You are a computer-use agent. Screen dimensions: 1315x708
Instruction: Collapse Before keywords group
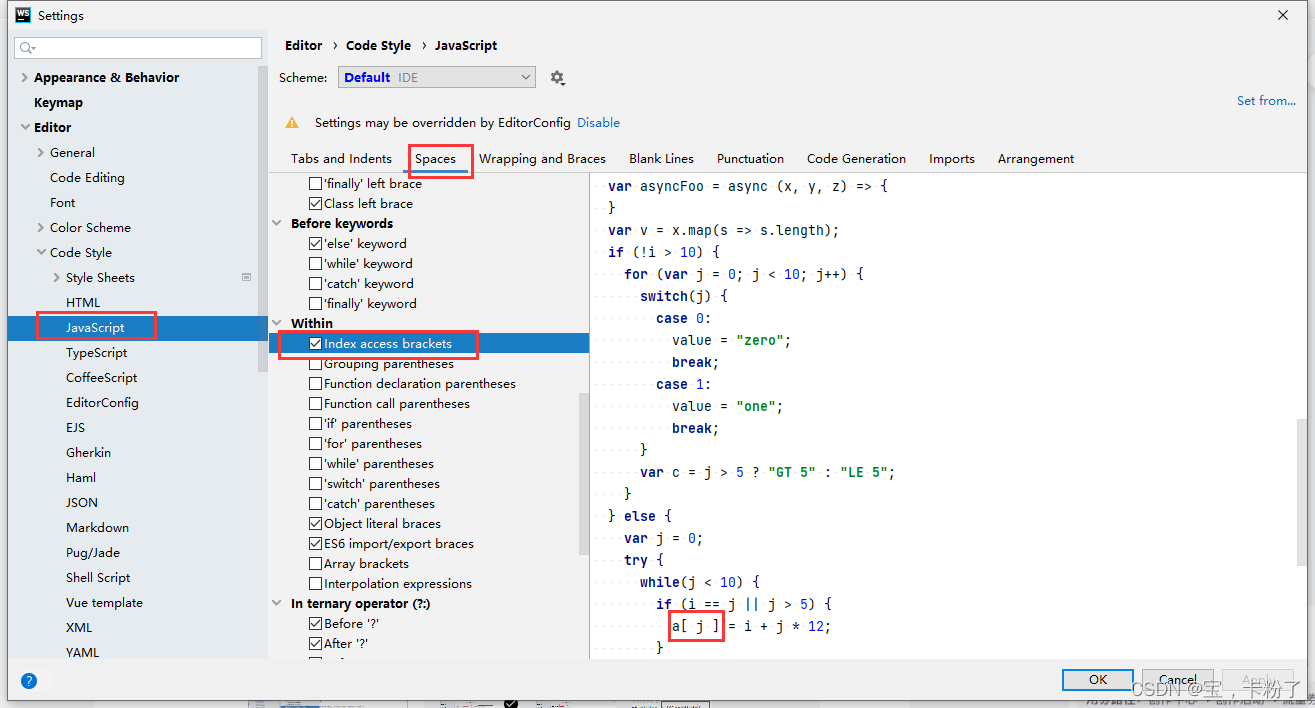[x=278, y=224]
